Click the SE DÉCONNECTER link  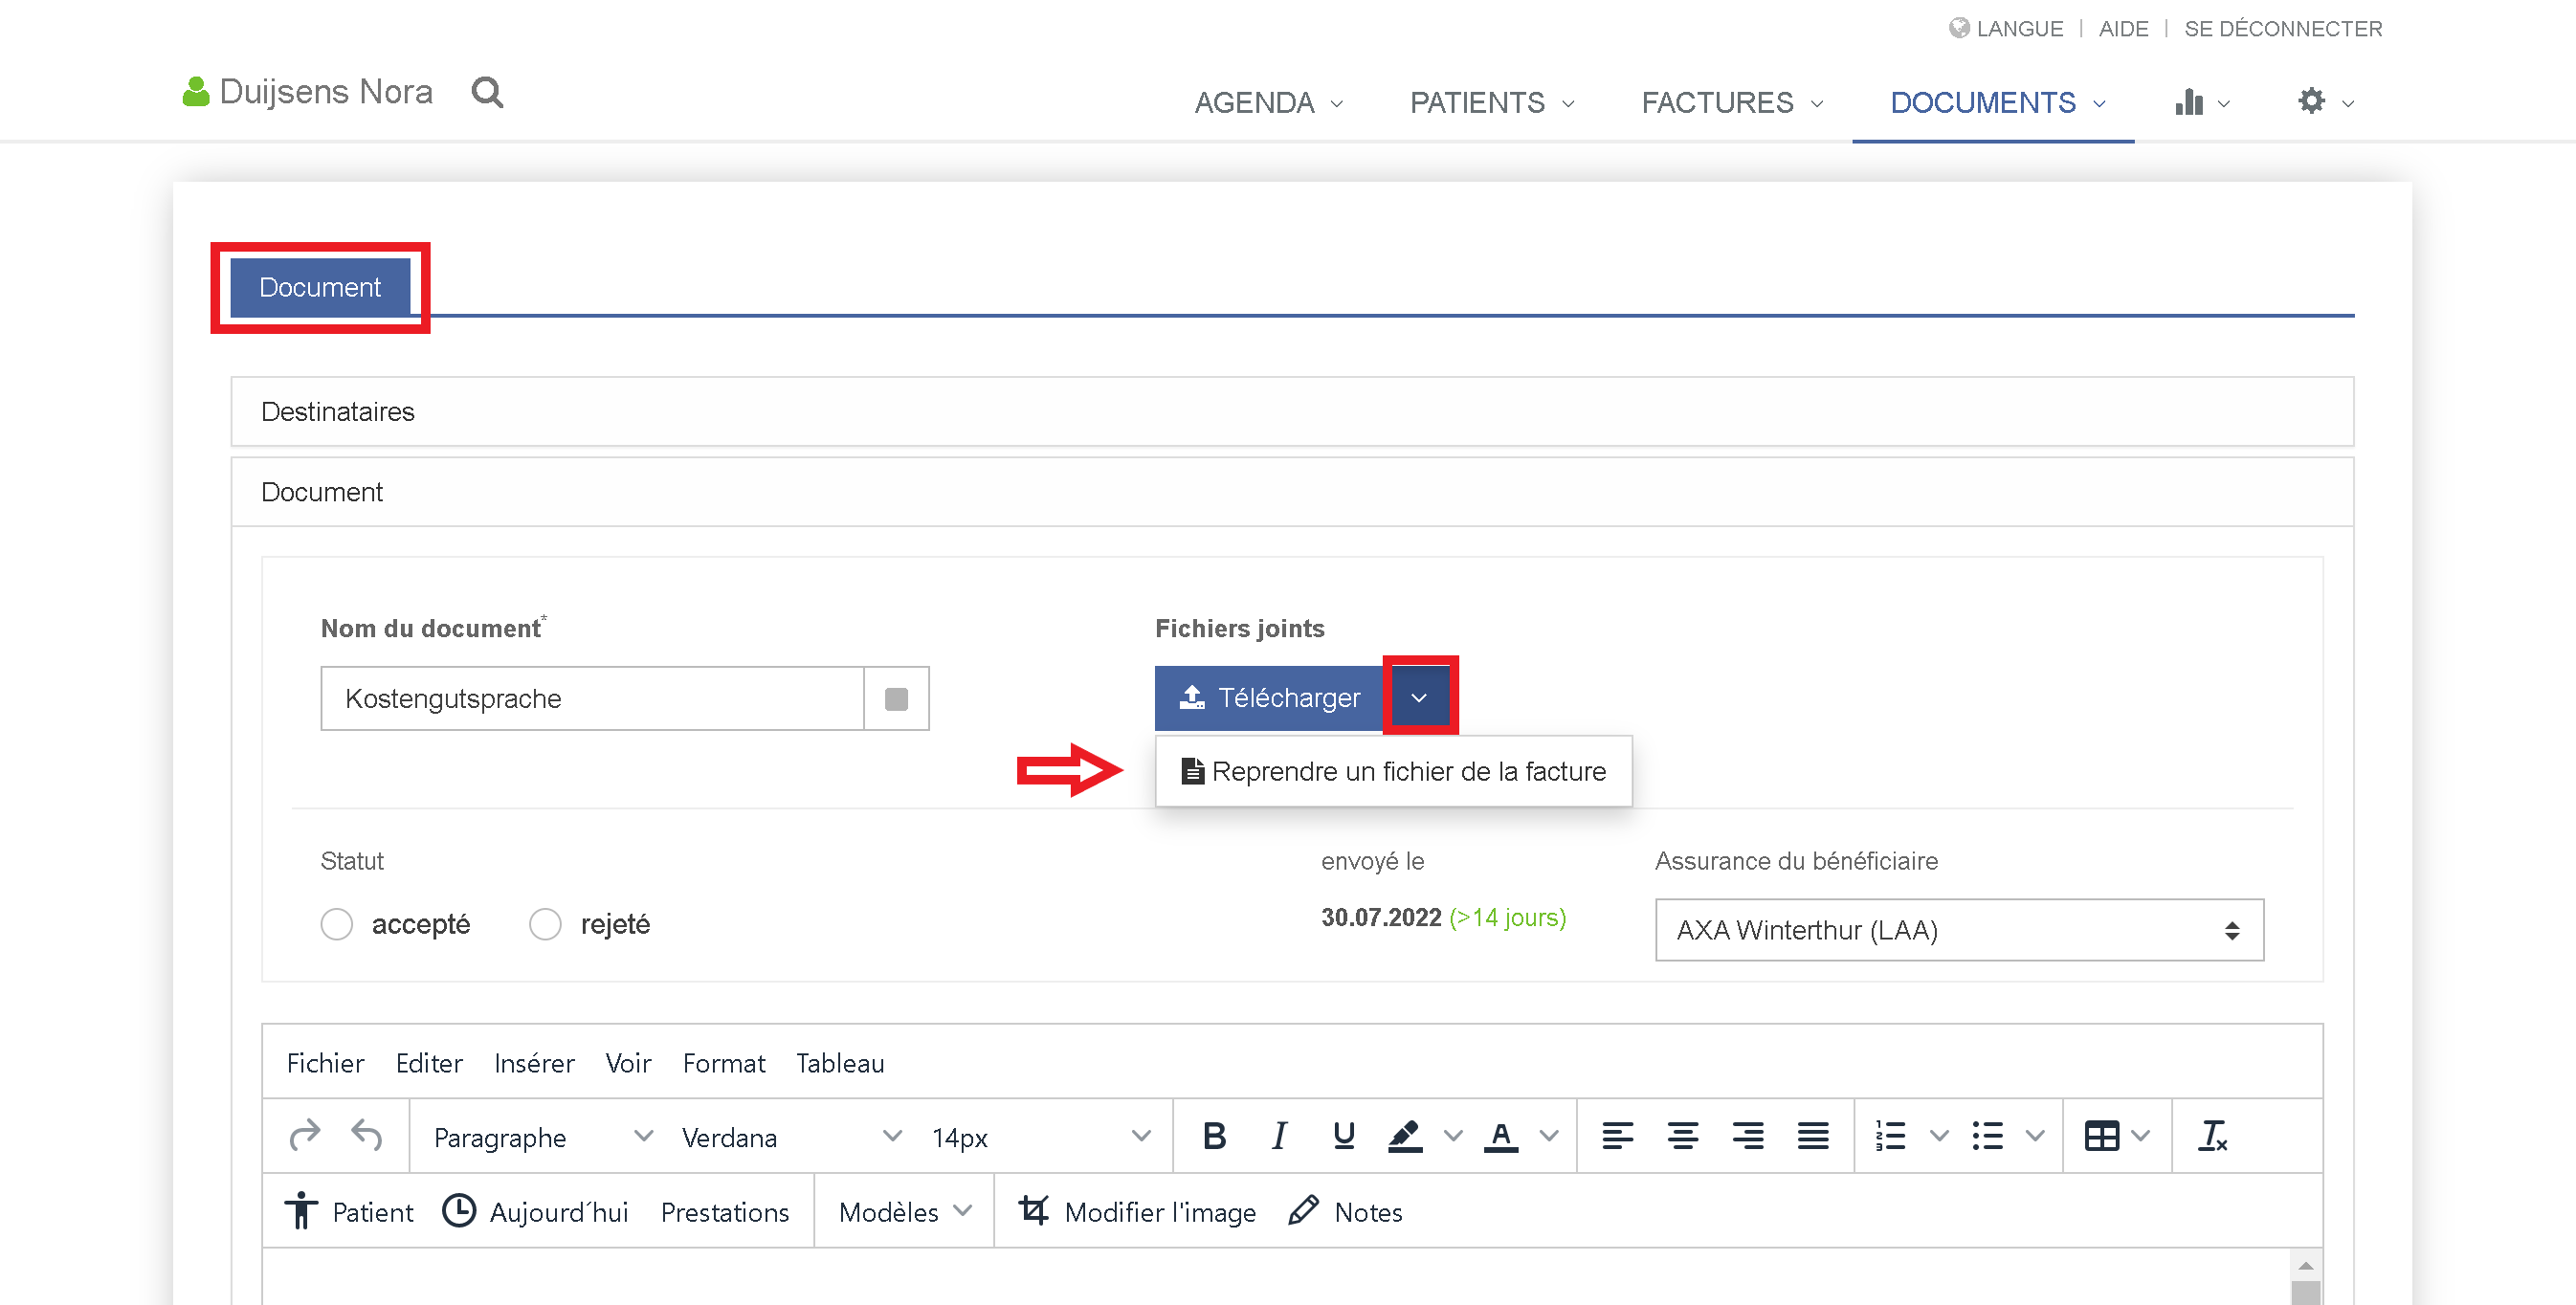click(2282, 29)
